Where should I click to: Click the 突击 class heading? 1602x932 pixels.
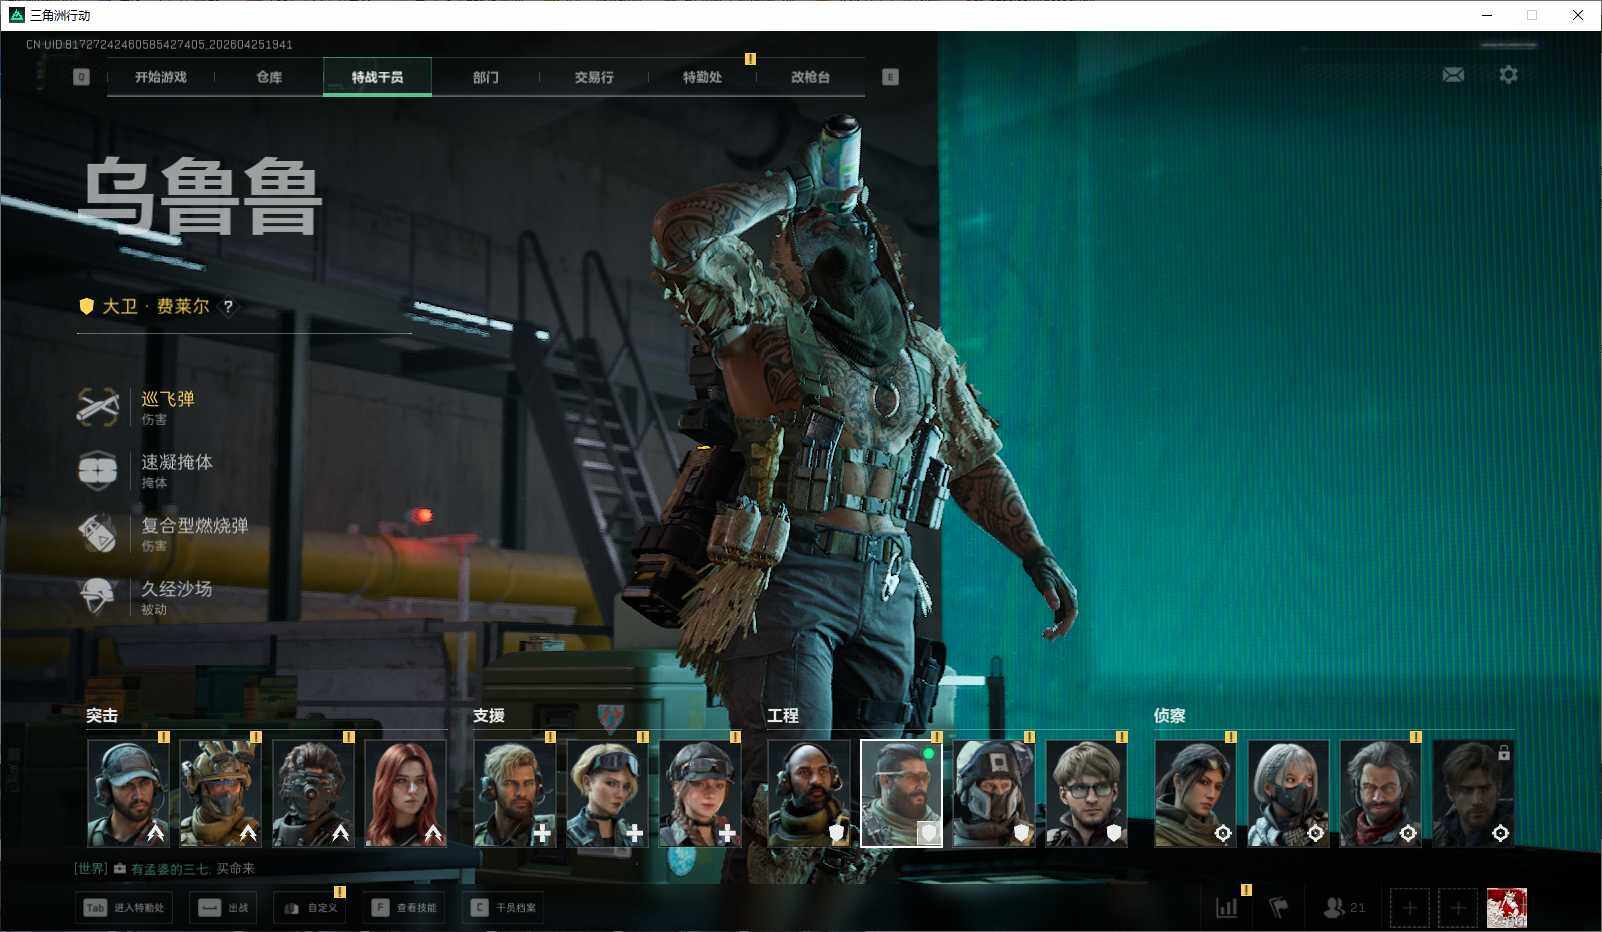pos(102,716)
